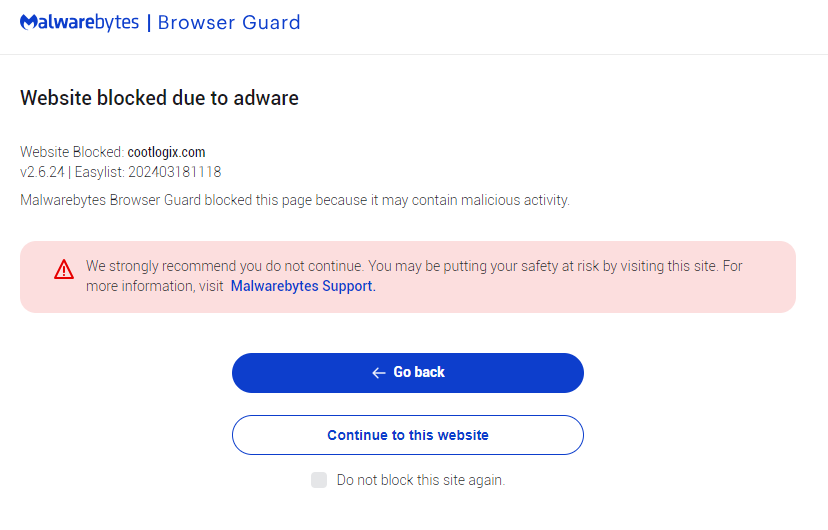
Task: Click the red warning triangle icon
Action: (x=64, y=269)
